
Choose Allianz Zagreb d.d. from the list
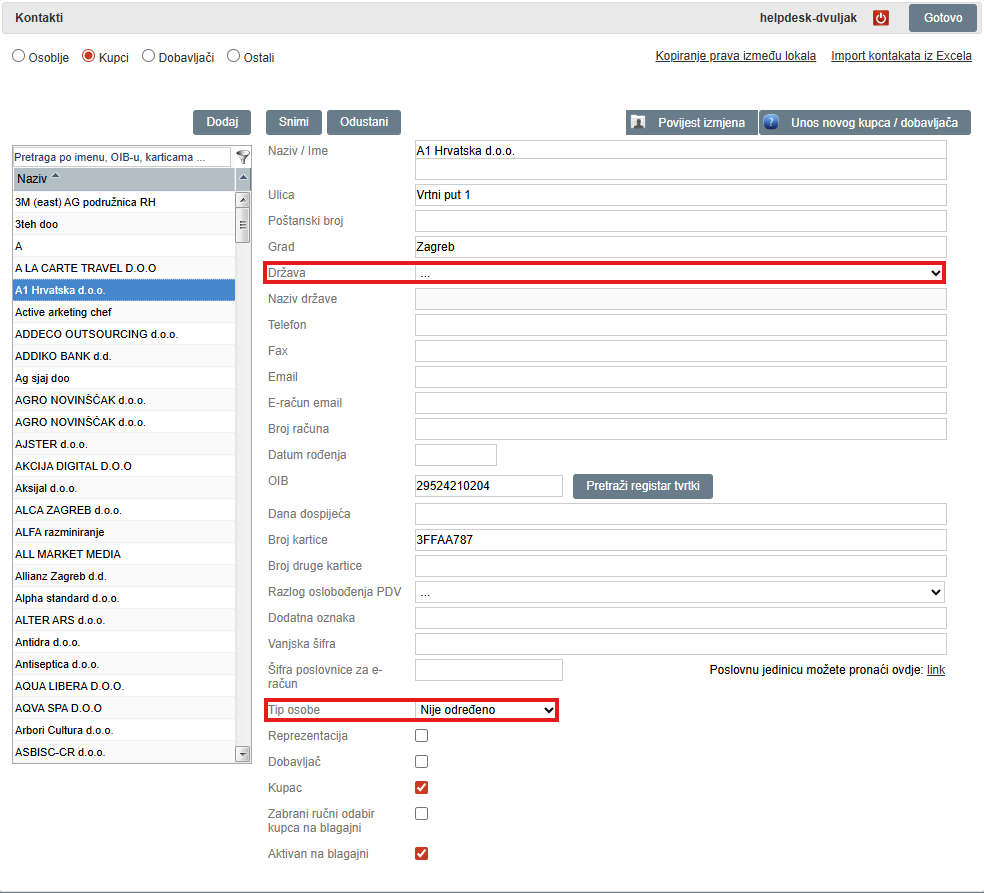[x=61, y=576]
